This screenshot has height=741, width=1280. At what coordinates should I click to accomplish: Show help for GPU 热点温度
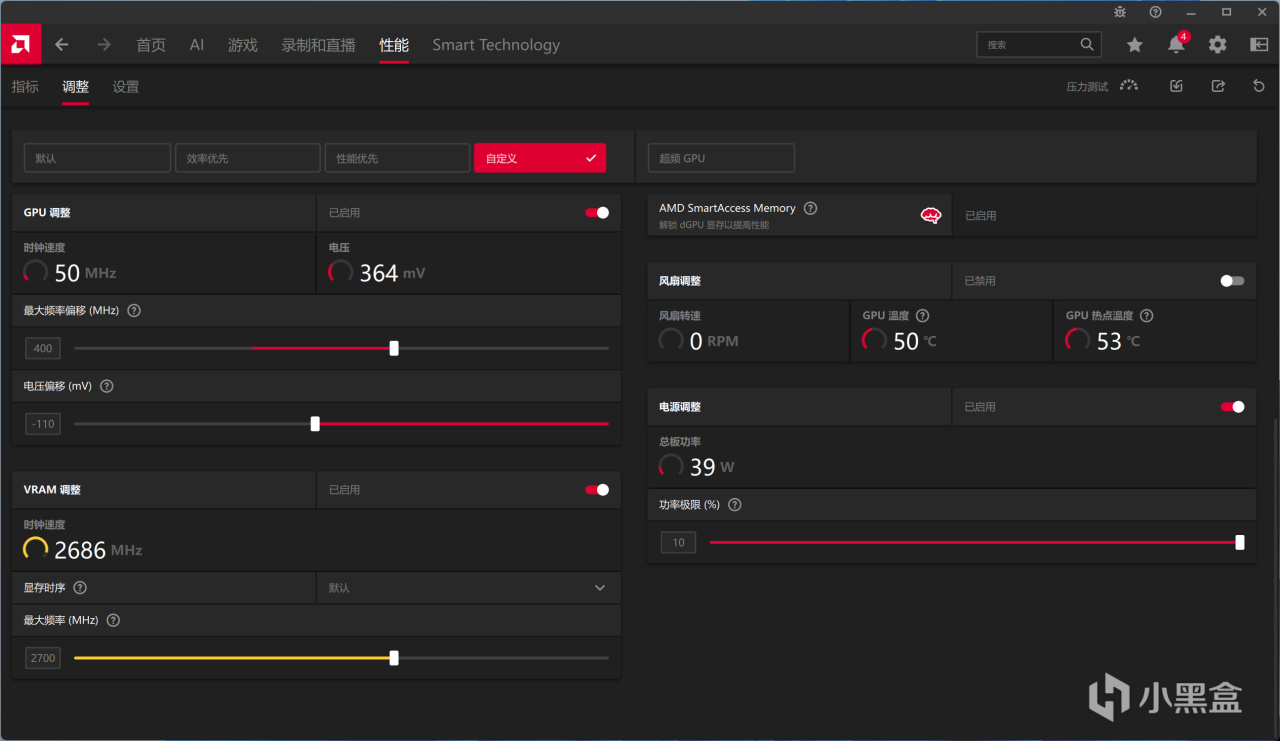[1146, 315]
